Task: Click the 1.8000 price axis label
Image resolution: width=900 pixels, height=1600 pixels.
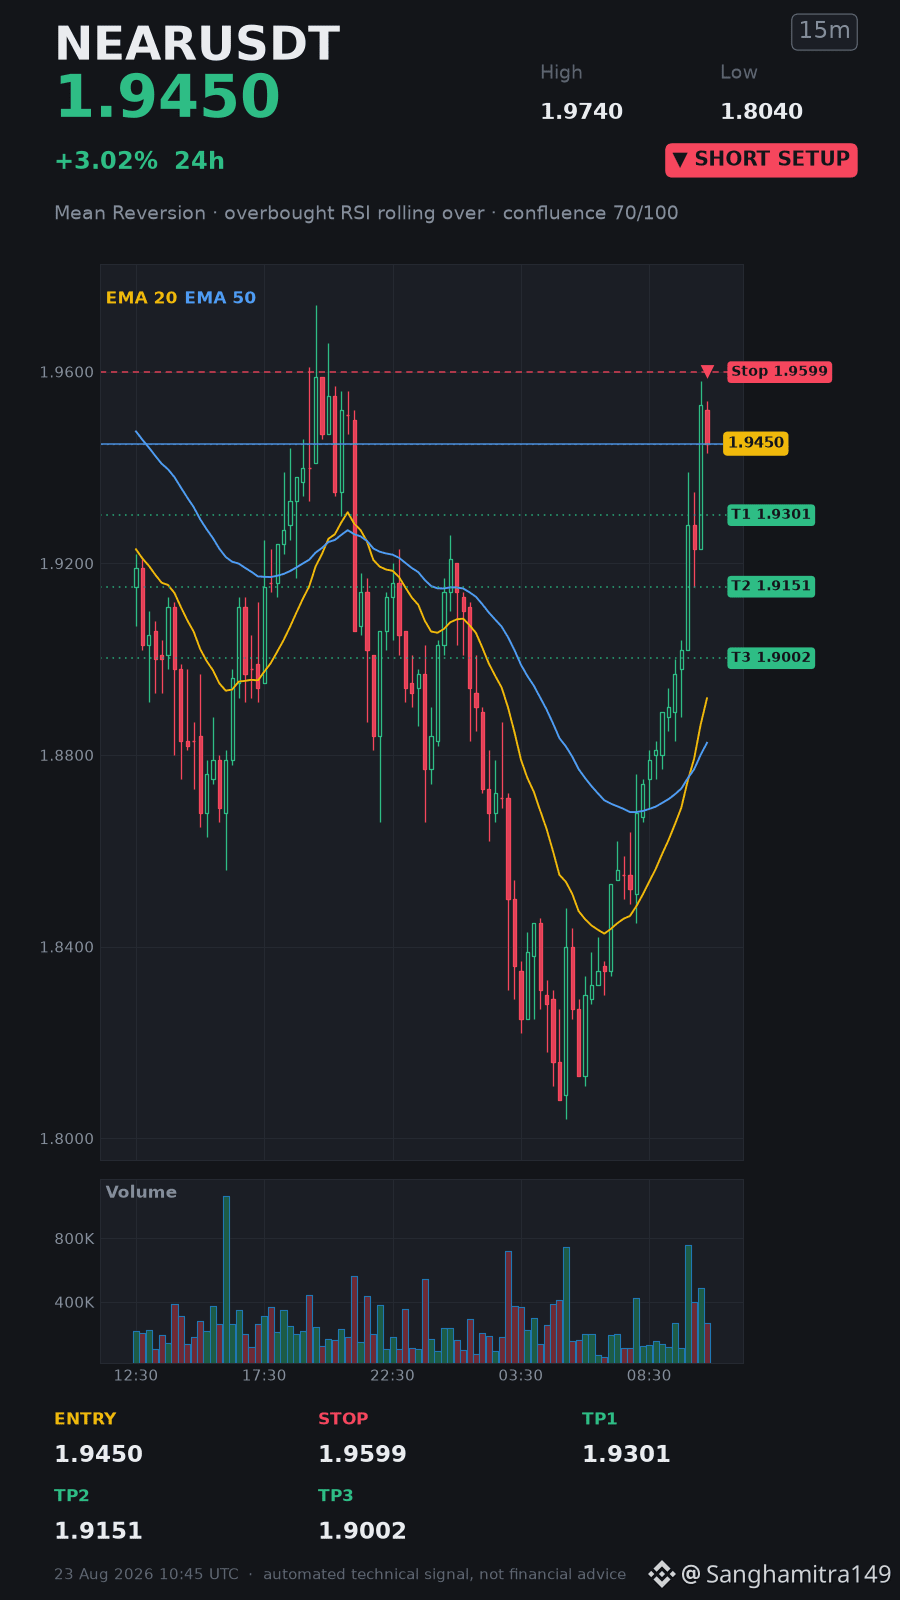Action: pyautogui.click(x=66, y=1139)
